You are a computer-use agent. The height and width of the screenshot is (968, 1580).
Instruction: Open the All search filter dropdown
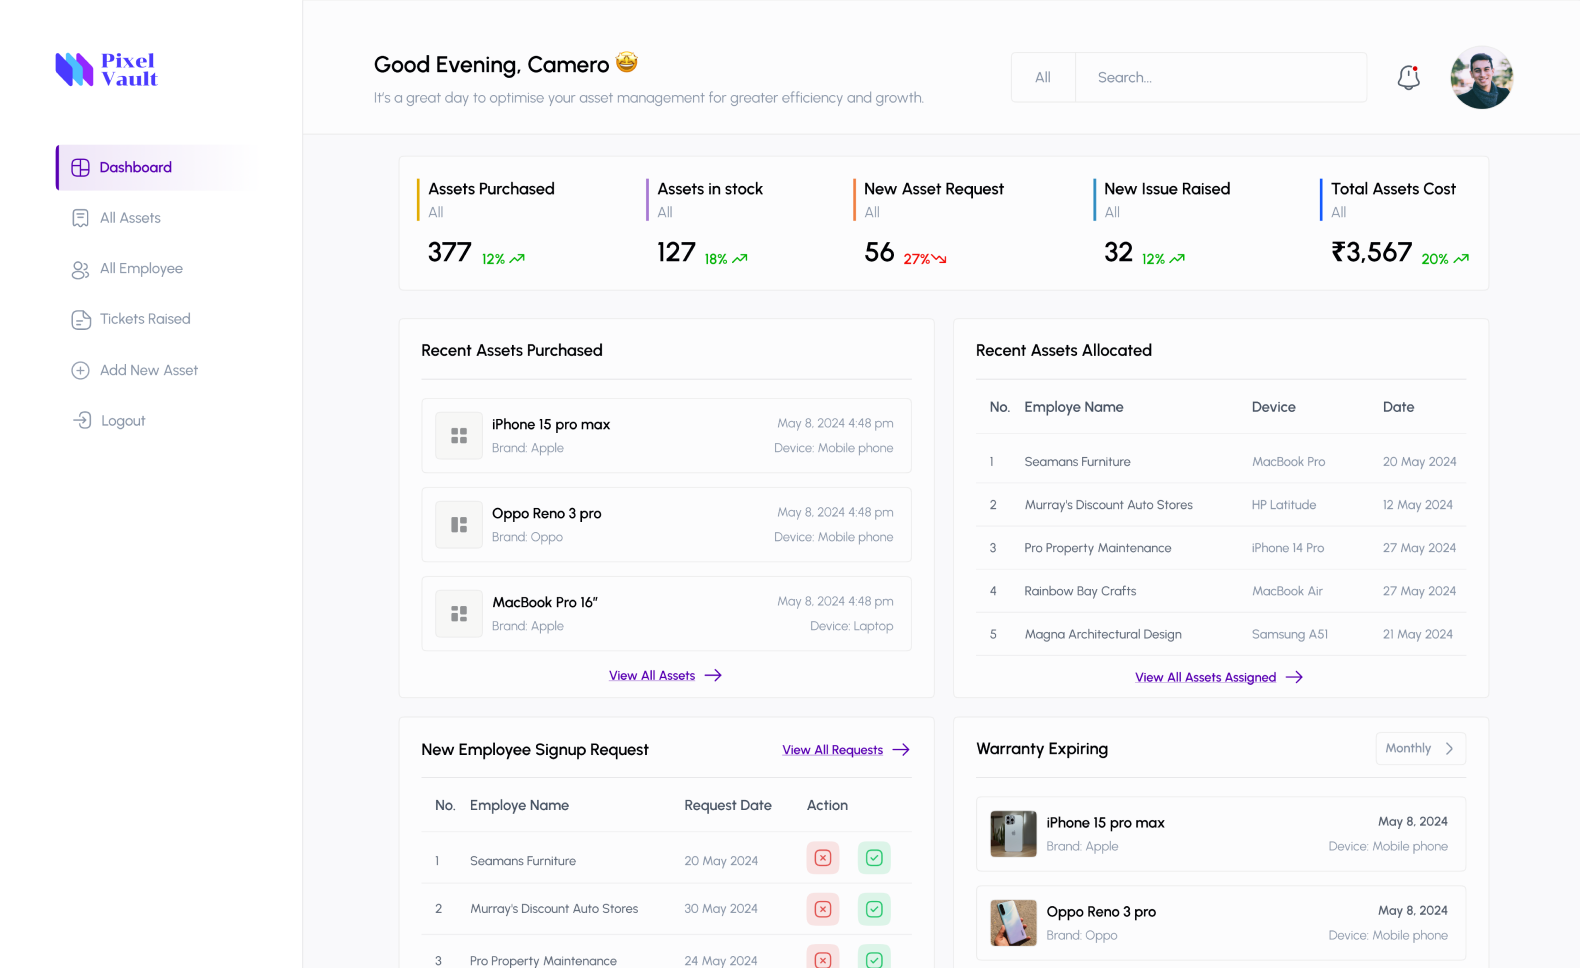pos(1043,77)
